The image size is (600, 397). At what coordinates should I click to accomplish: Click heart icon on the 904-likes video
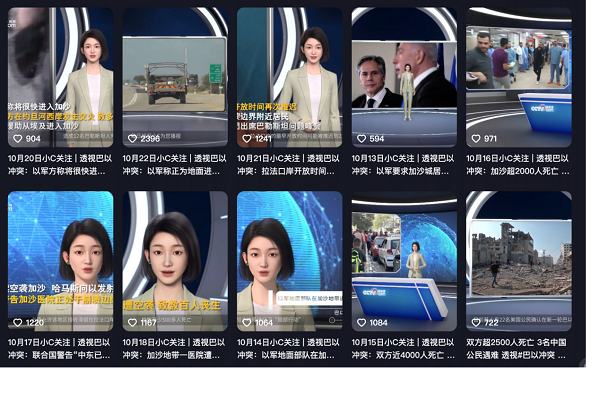point(18,139)
